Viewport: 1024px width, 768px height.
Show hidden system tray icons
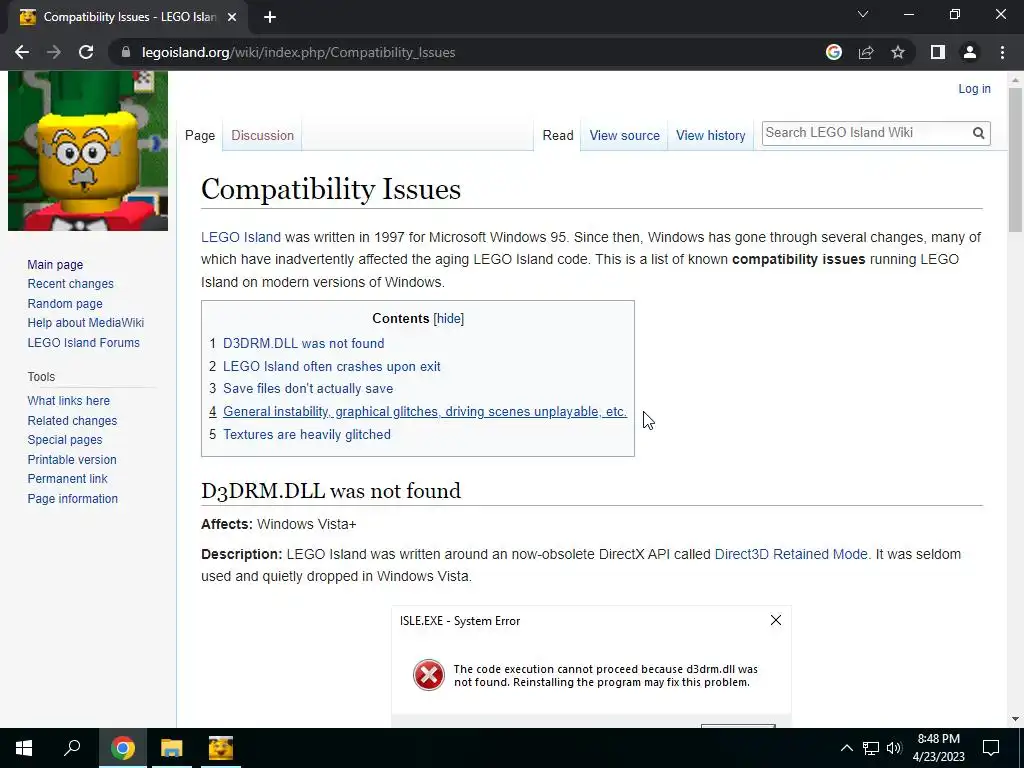(846, 748)
